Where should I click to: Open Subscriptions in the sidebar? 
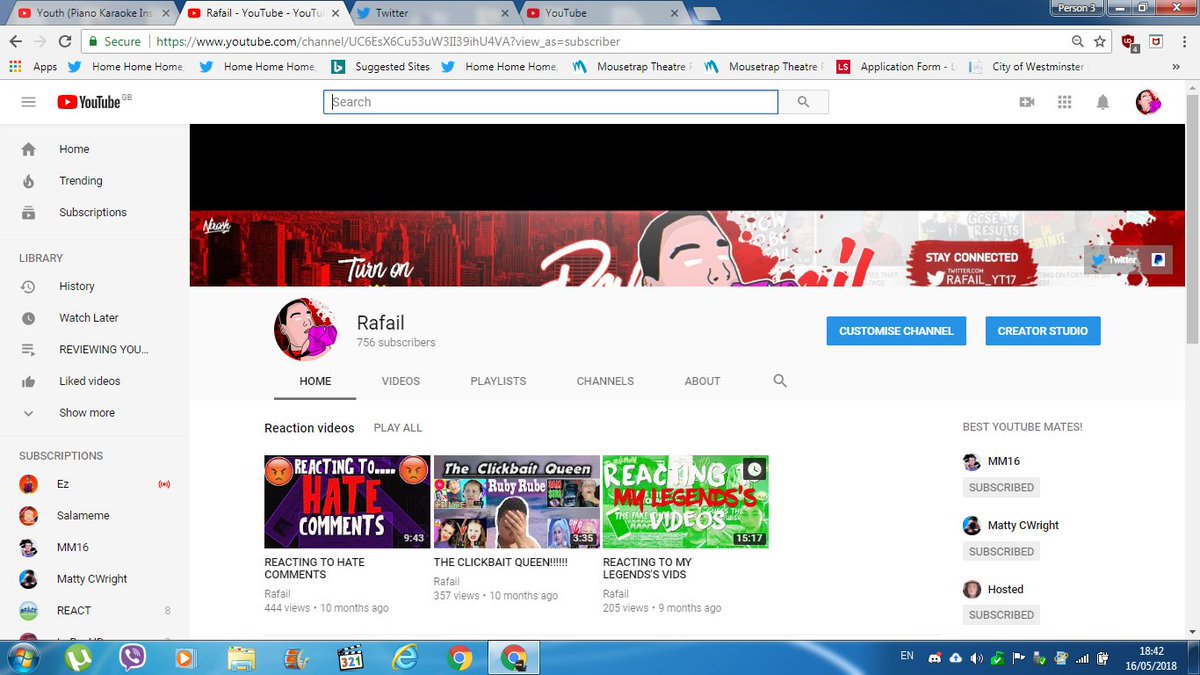pyautogui.click(x=95, y=213)
